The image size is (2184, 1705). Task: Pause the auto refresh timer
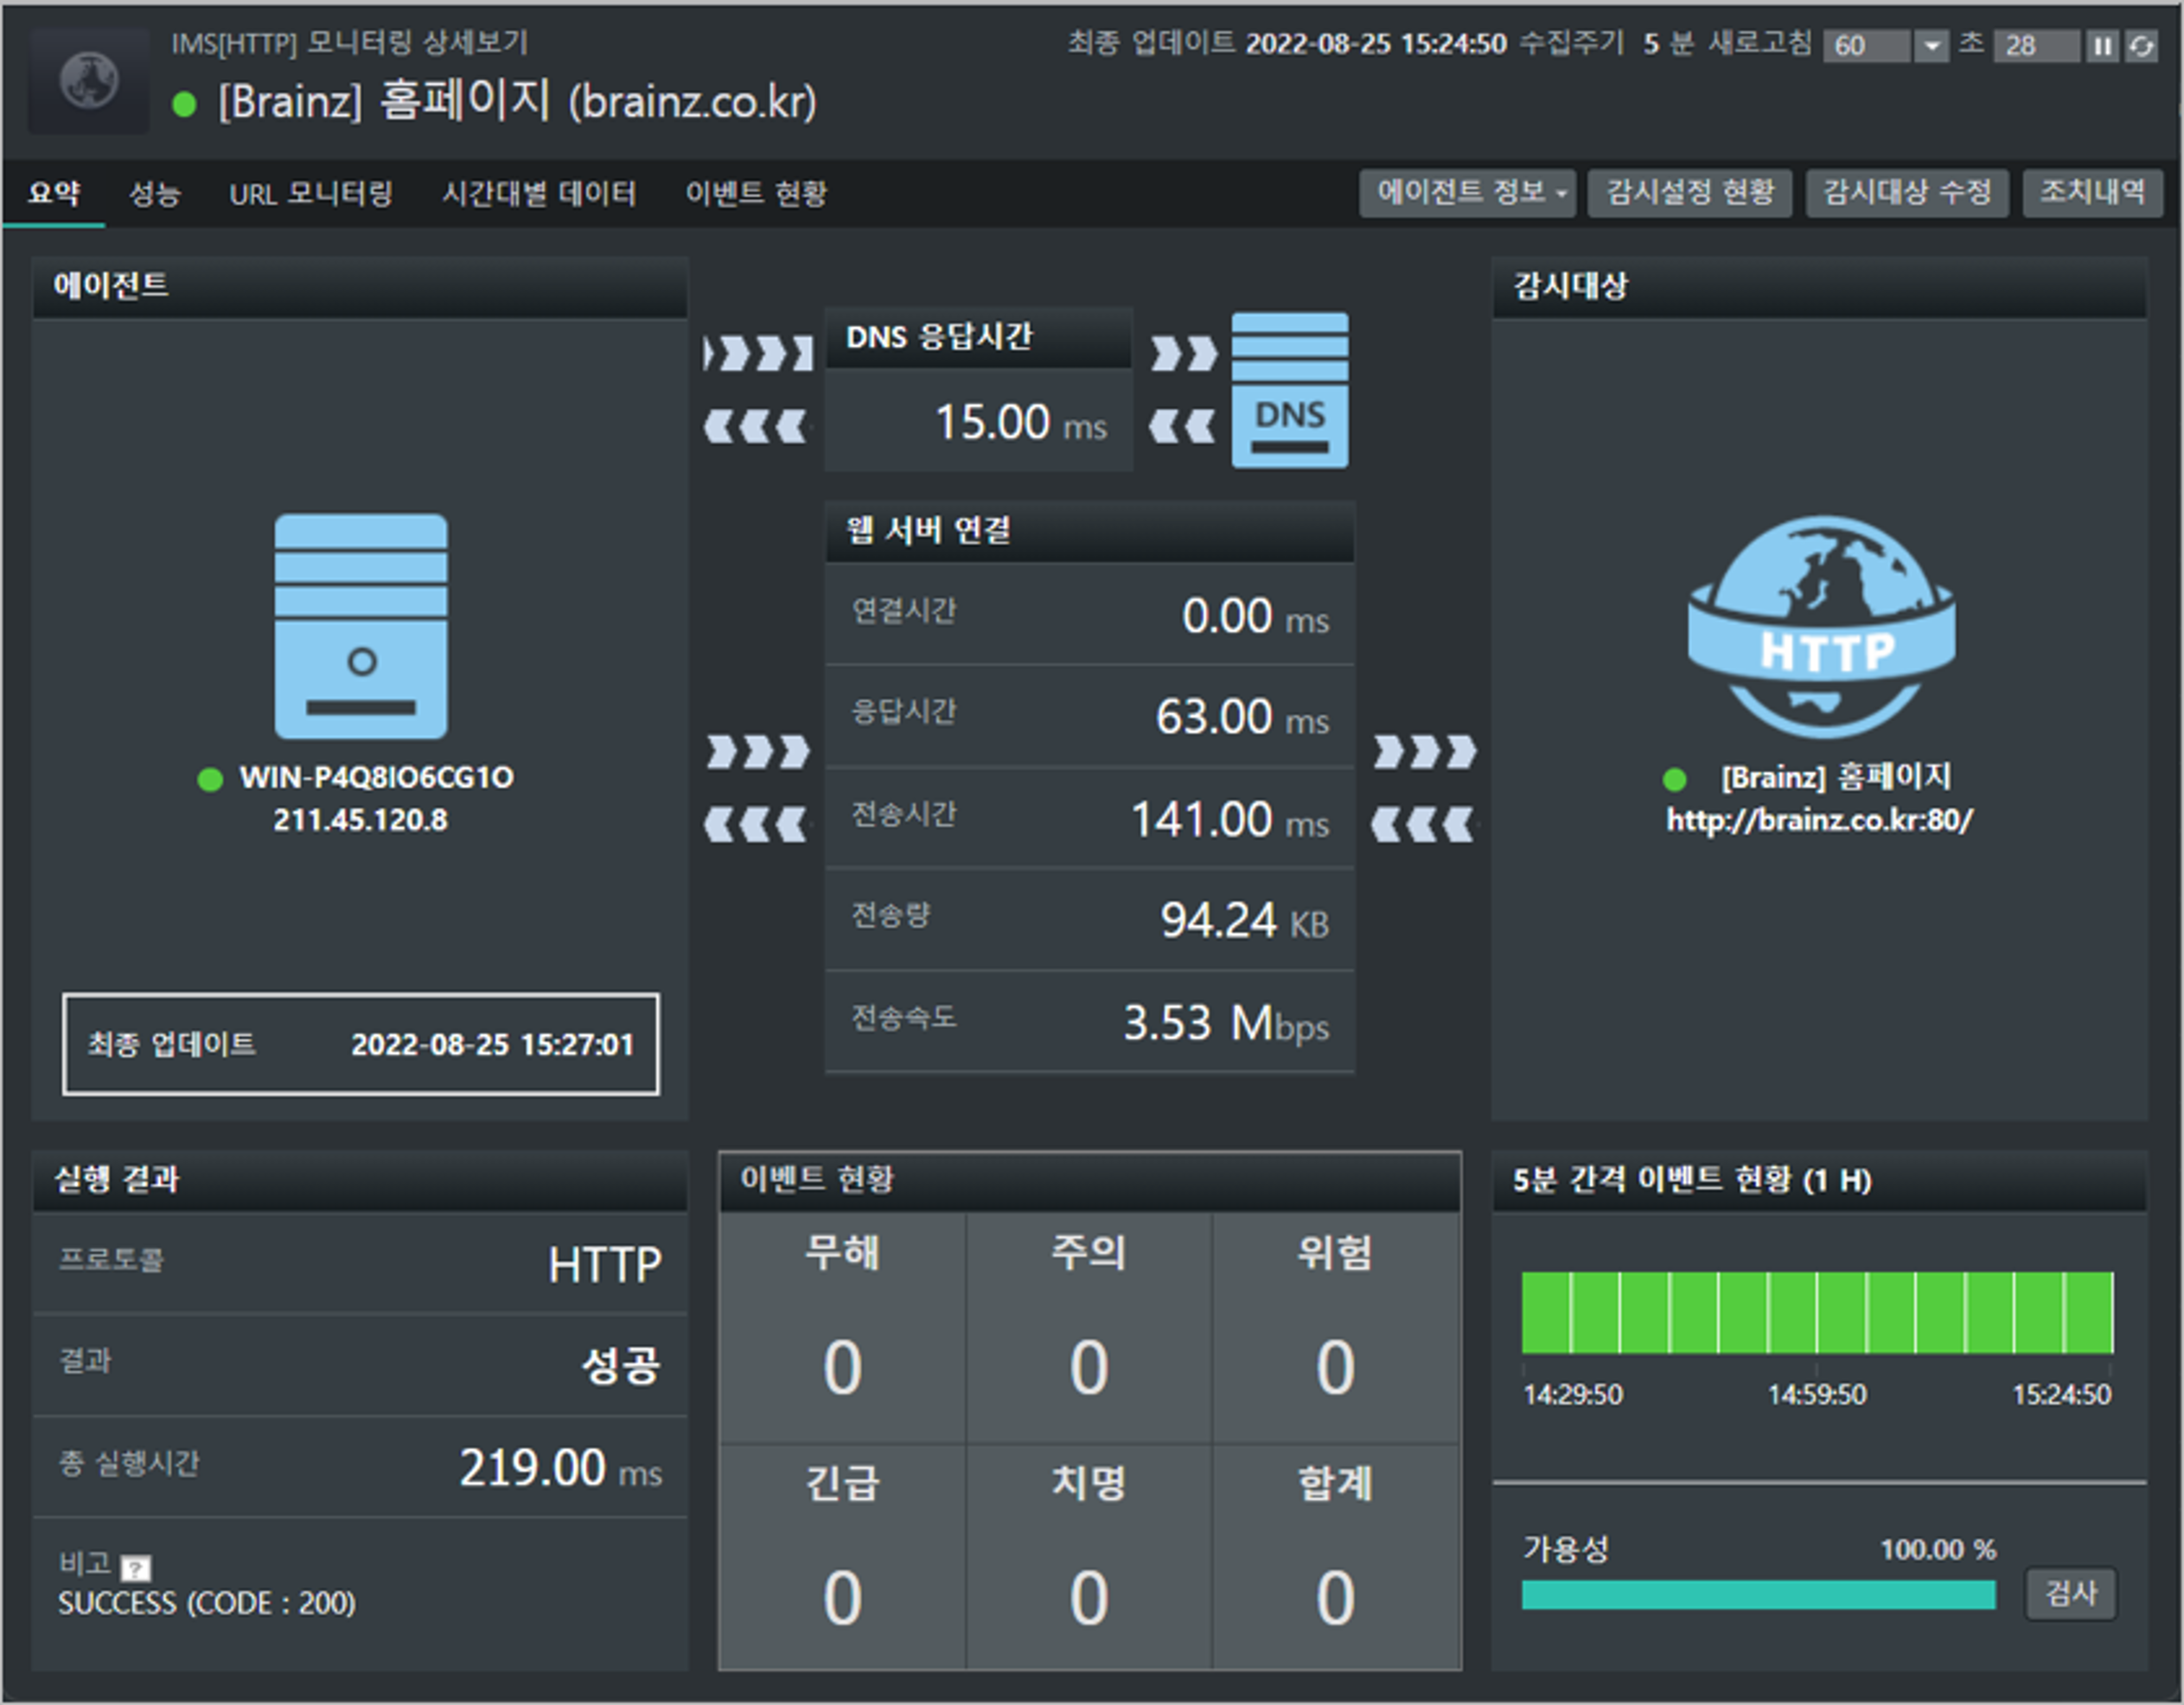pyautogui.click(x=2102, y=46)
